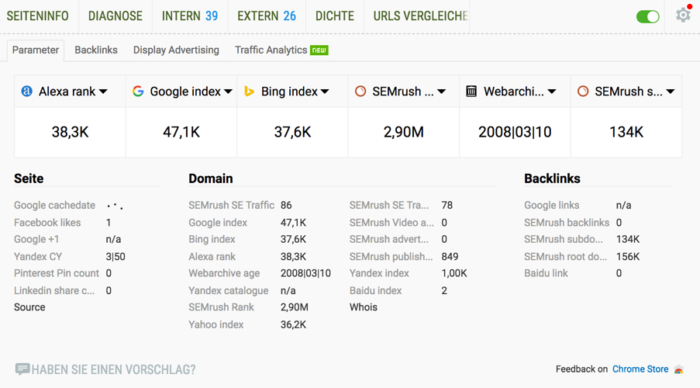The height and width of the screenshot is (388, 700).
Task: Click the SEMrush backlinks label
Action: point(567,222)
